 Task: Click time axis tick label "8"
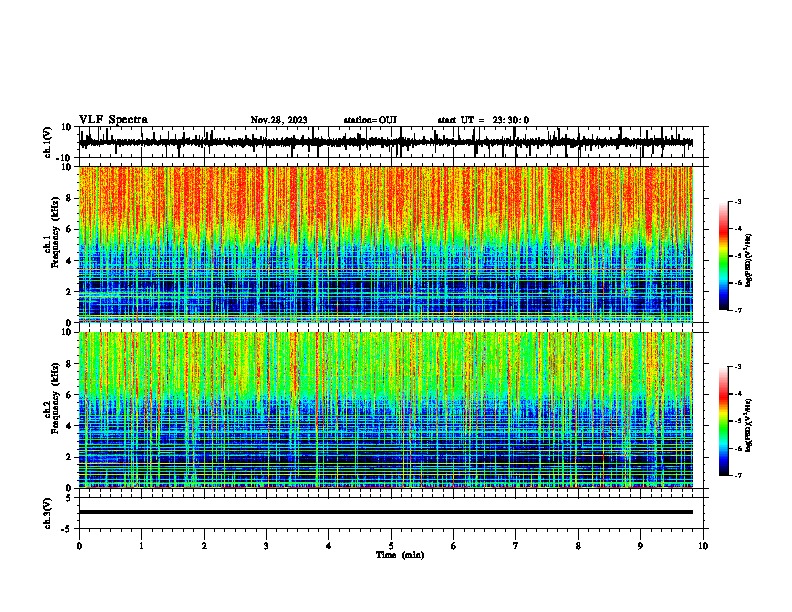578,546
